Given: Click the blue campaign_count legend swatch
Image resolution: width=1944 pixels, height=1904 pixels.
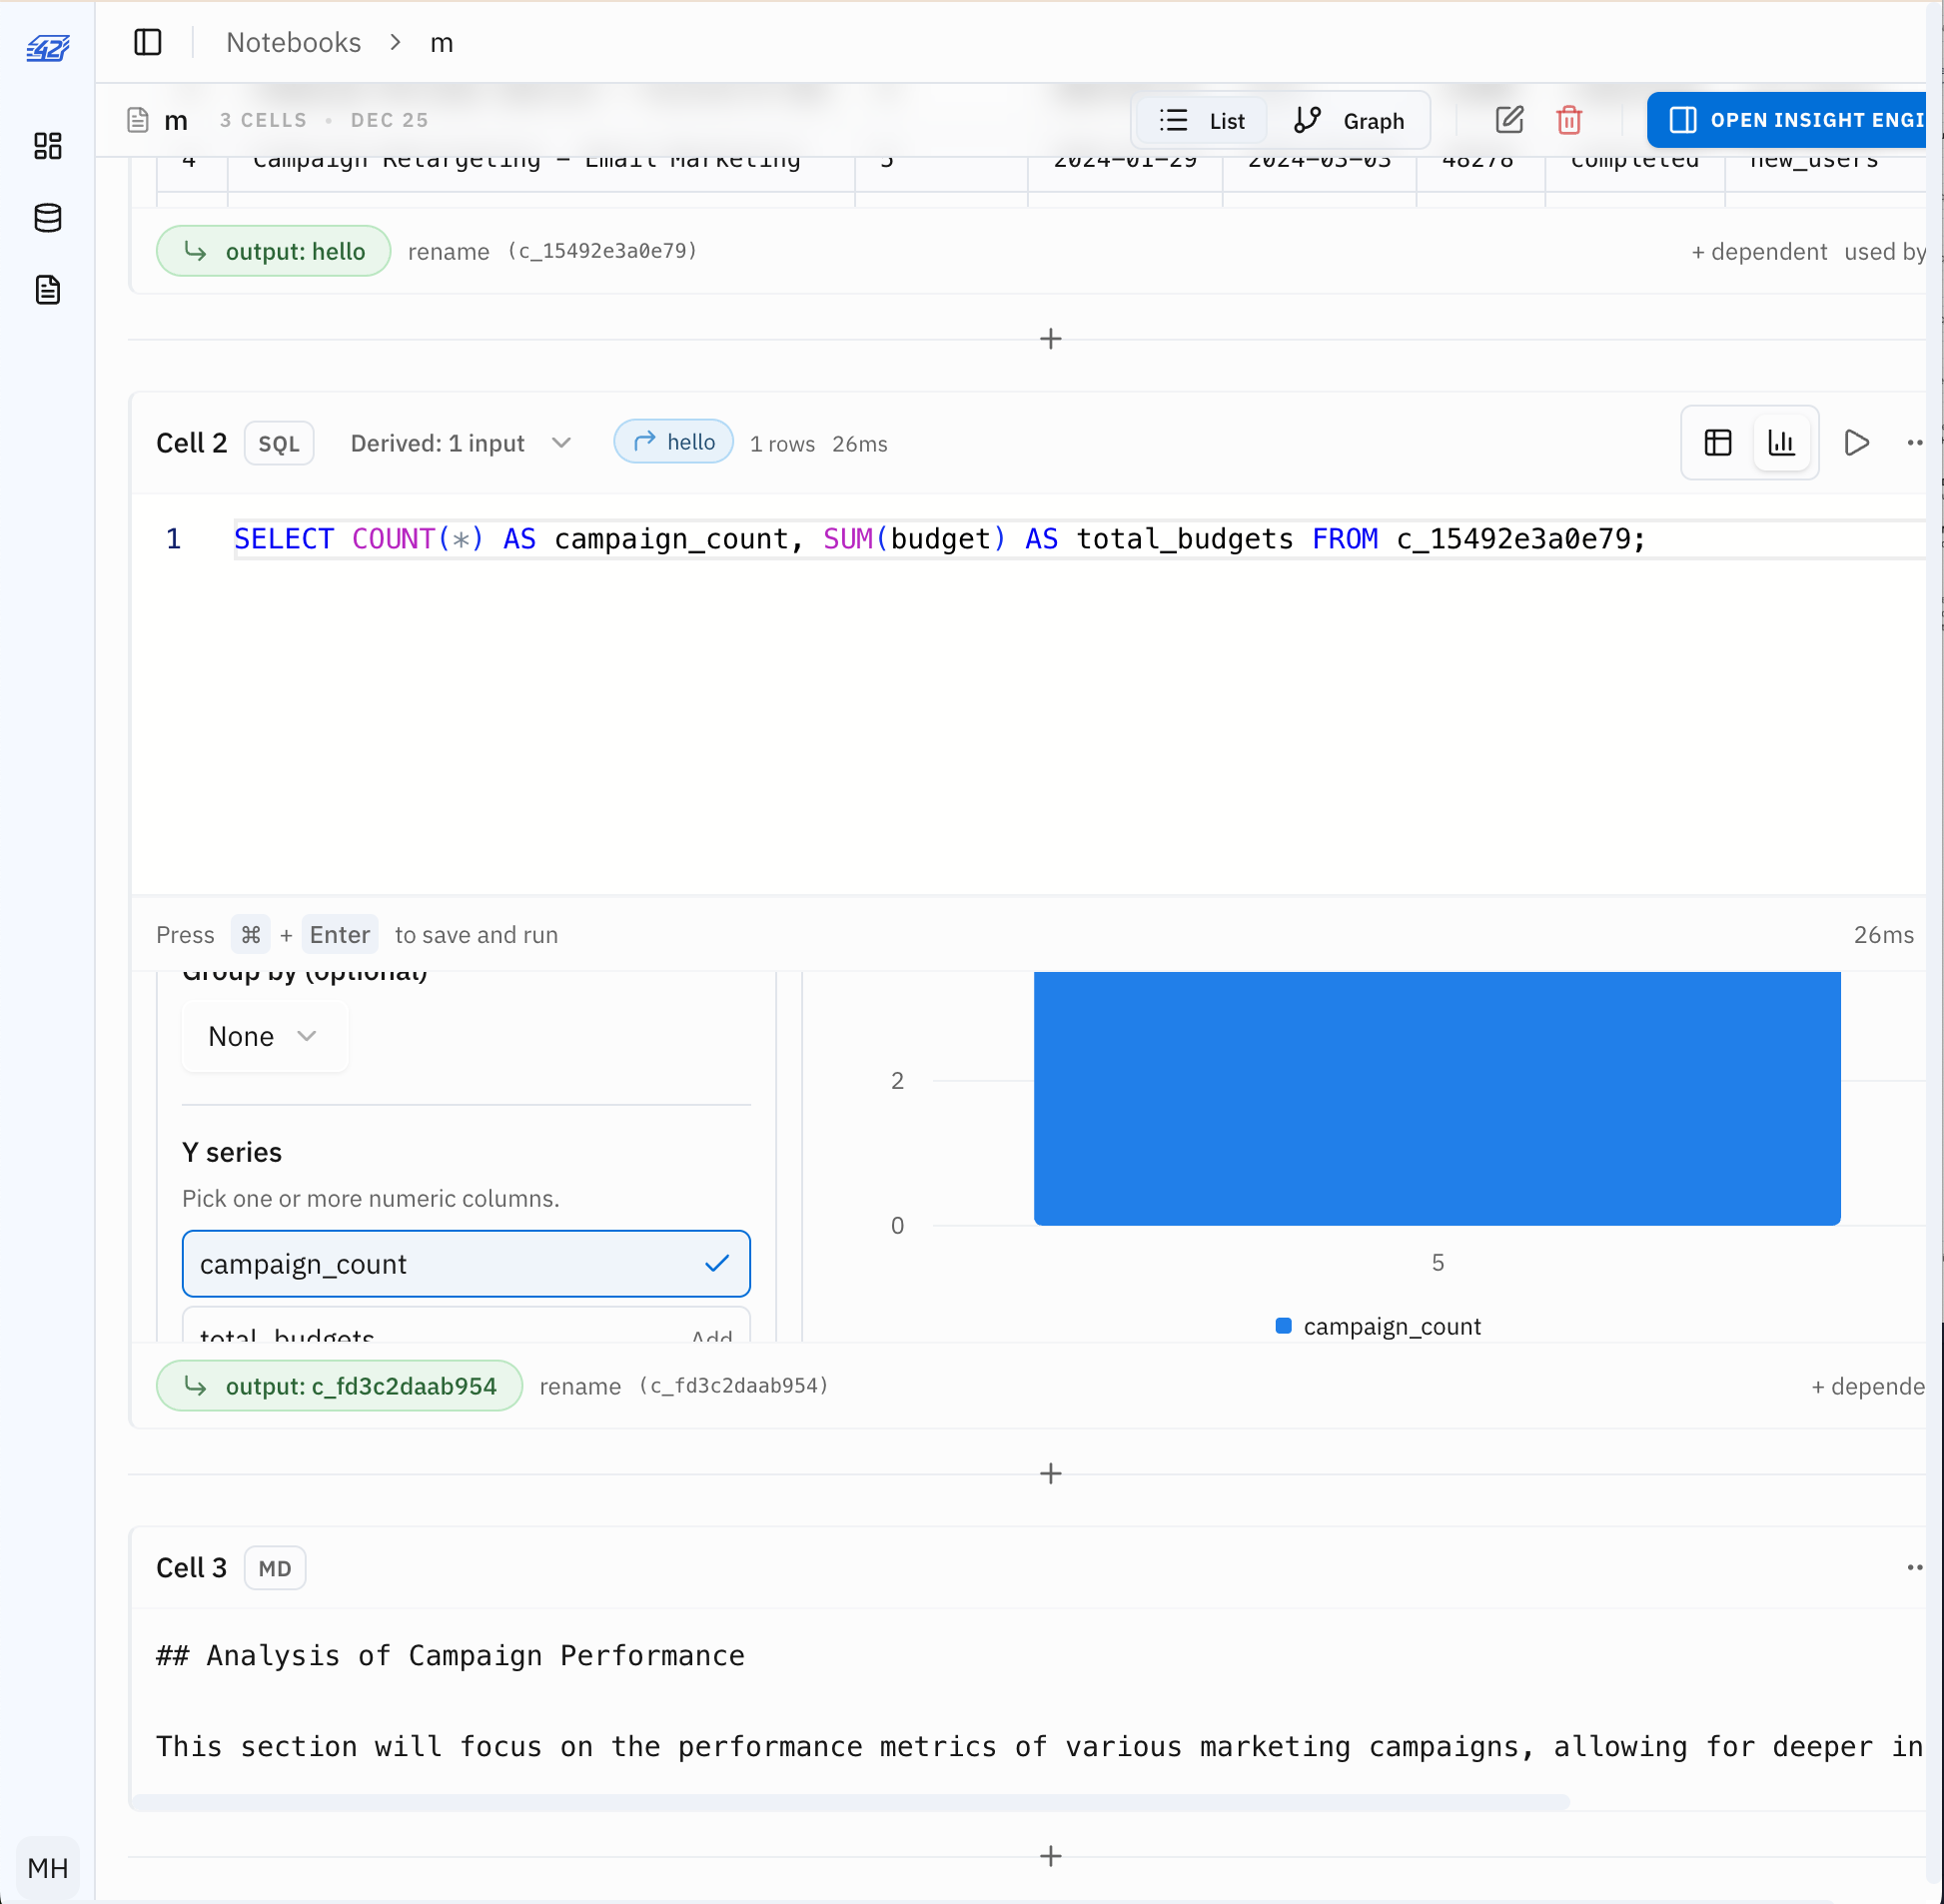Looking at the screenshot, I should [1284, 1326].
